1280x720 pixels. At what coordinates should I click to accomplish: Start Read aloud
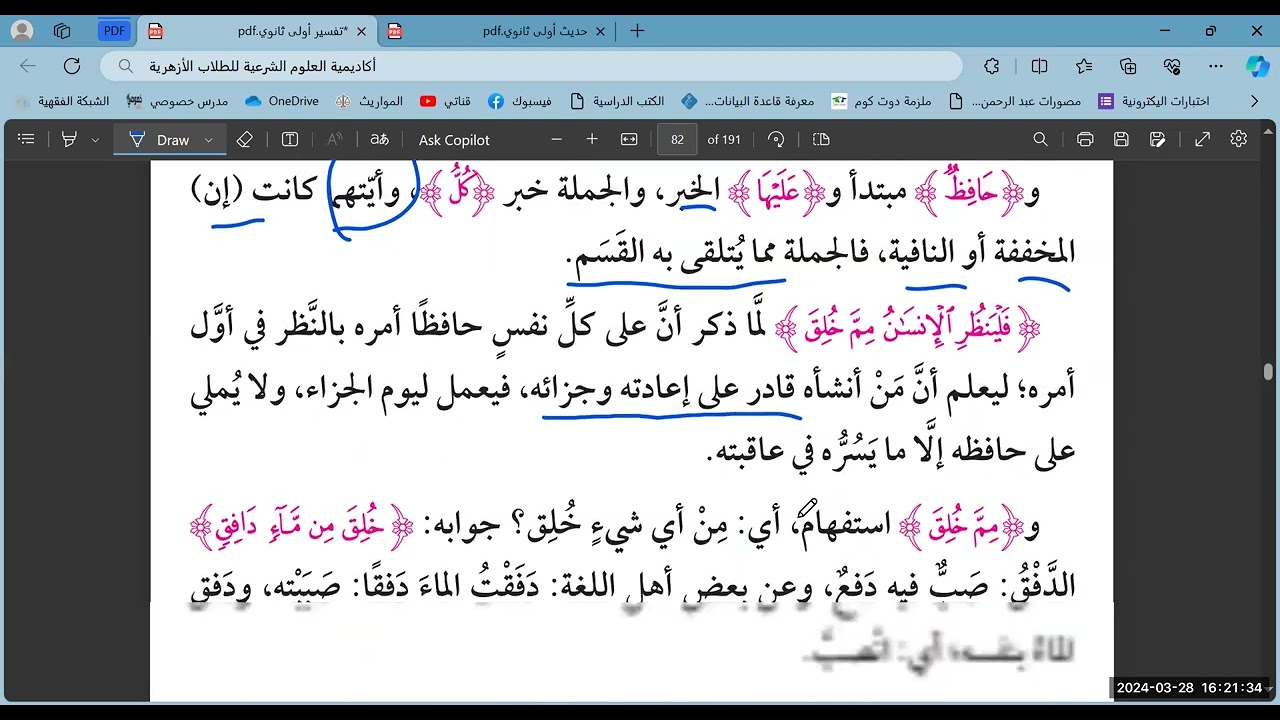coord(334,140)
